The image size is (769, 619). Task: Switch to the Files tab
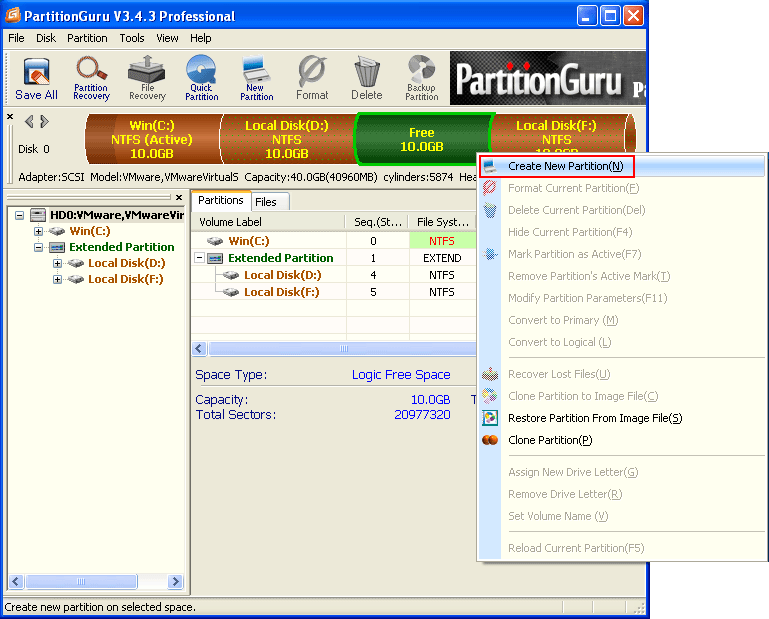pos(270,202)
